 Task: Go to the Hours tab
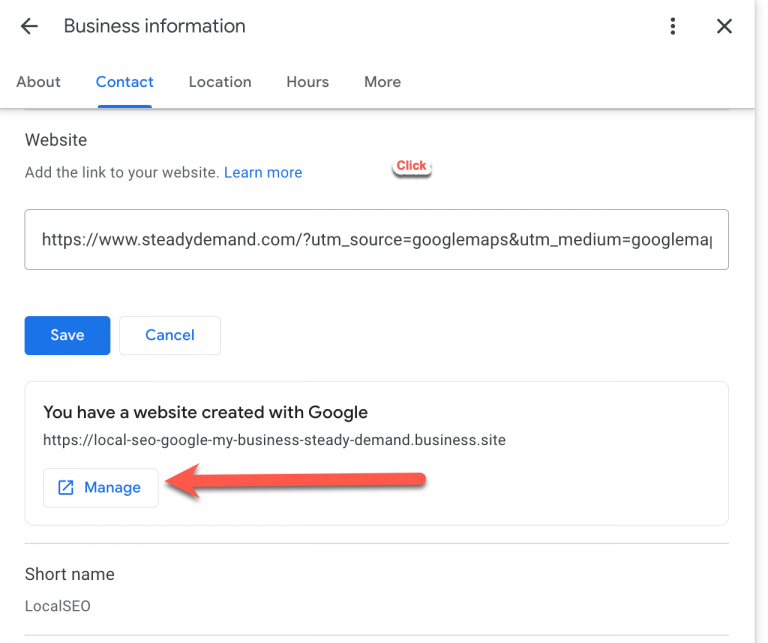(307, 82)
